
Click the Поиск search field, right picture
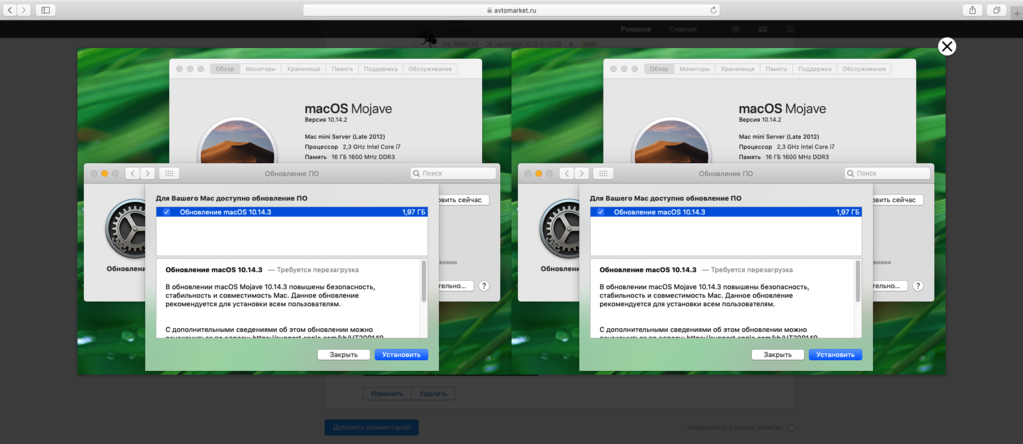(887, 173)
